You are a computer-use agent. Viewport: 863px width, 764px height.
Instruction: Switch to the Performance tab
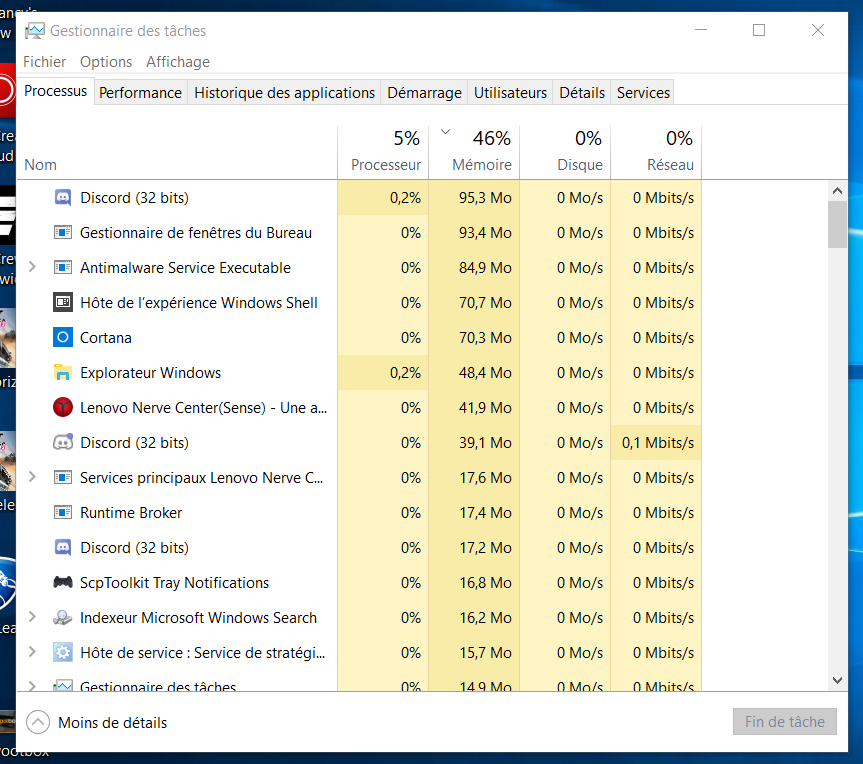point(140,92)
